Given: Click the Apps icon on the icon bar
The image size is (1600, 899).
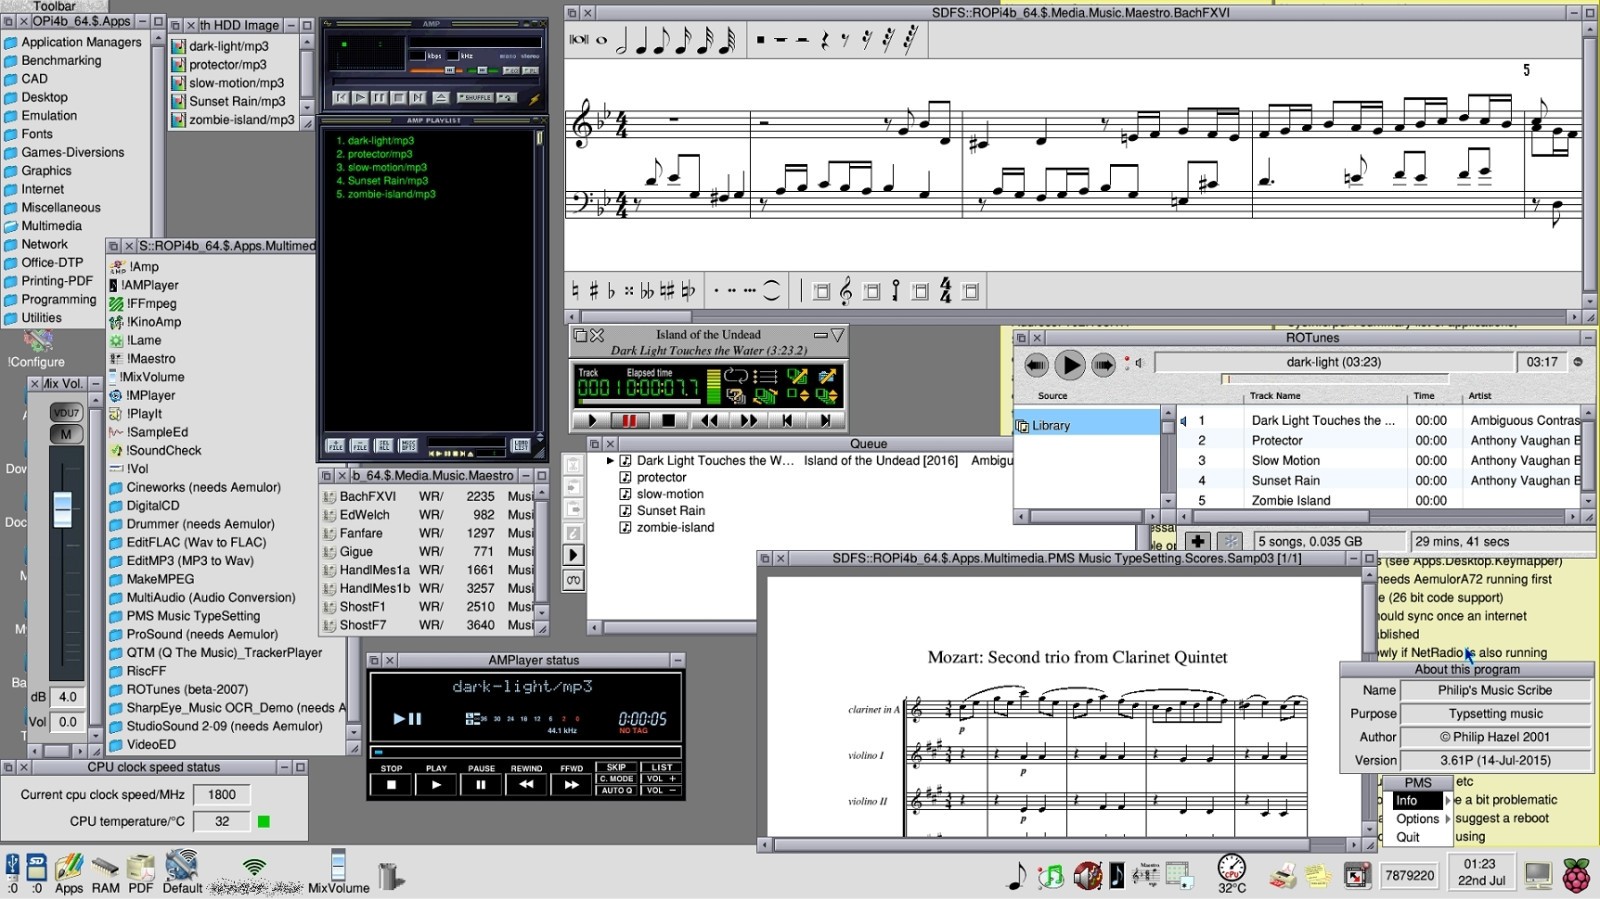Looking at the screenshot, I should (x=68, y=873).
